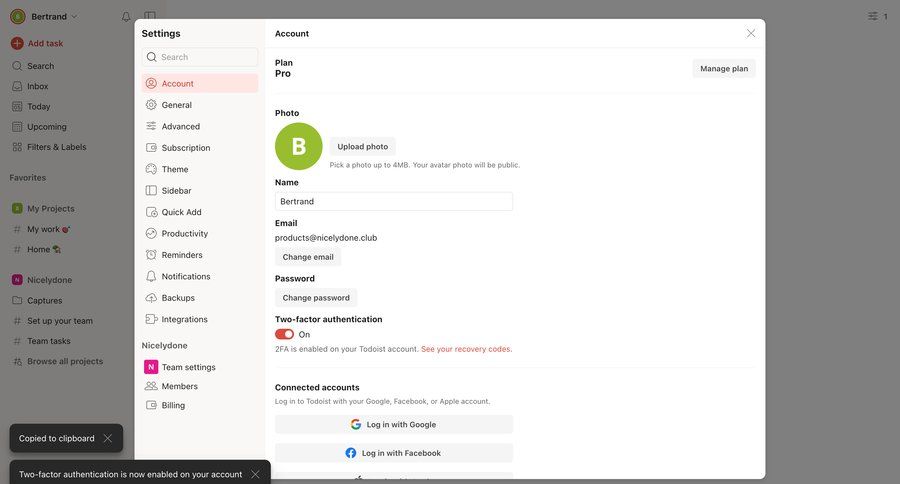Select General settings
This screenshot has height=484, width=900.
pyautogui.click(x=200, y=105)
